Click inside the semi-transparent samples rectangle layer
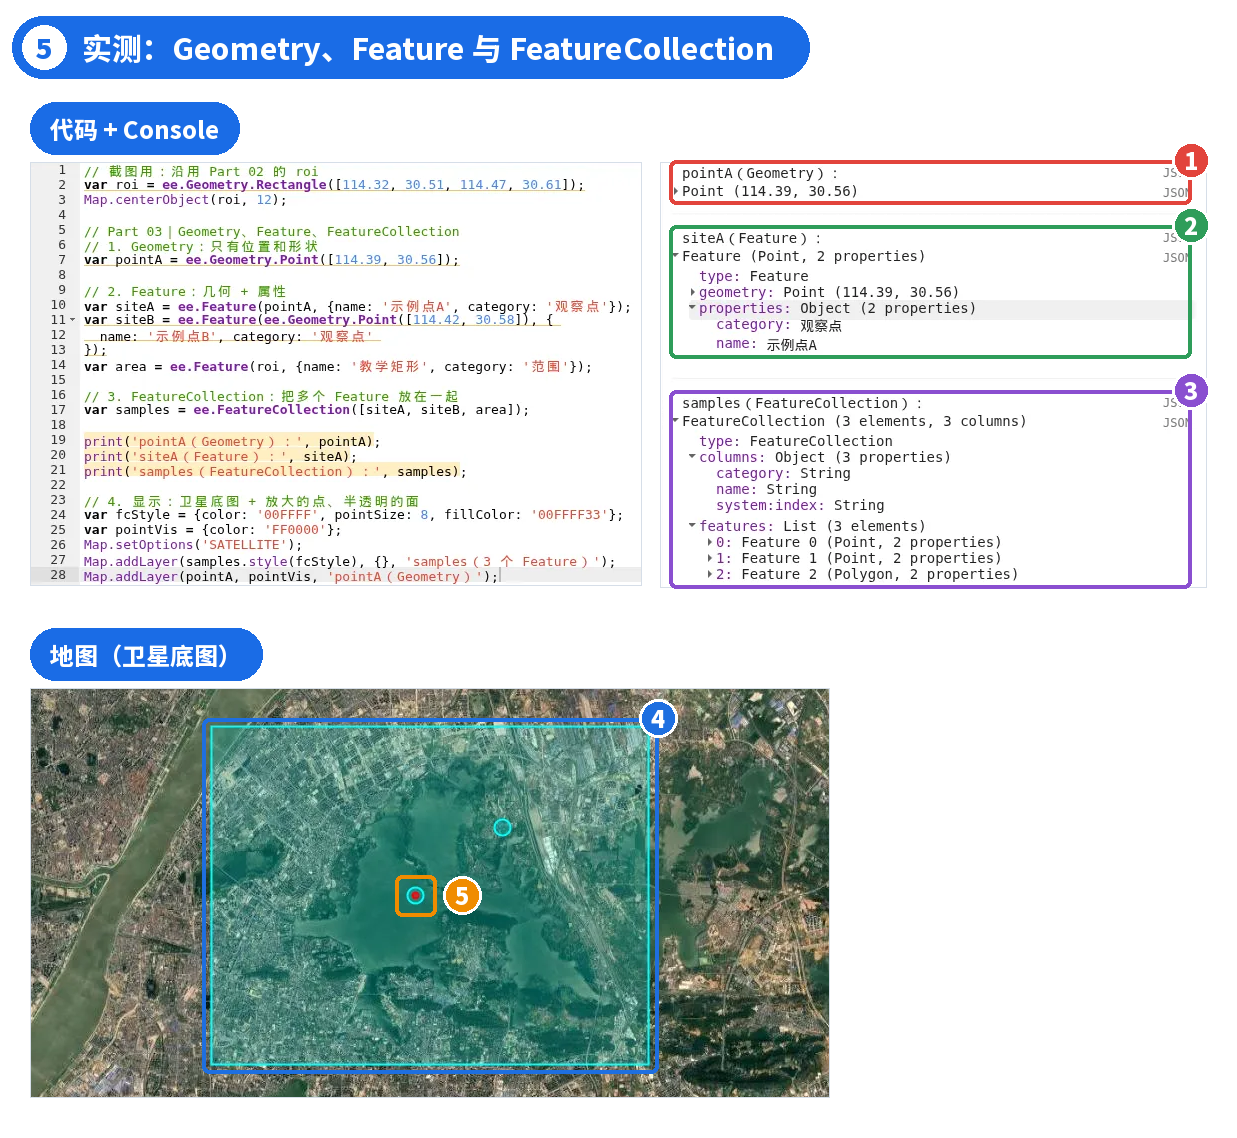 pyautogui.click(x=430, y=895)
